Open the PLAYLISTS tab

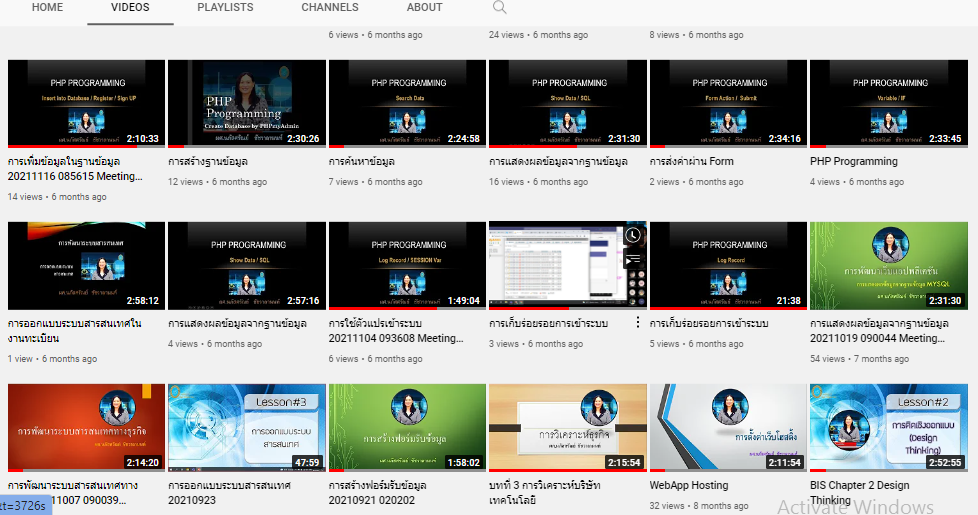[x=225, y=8]
